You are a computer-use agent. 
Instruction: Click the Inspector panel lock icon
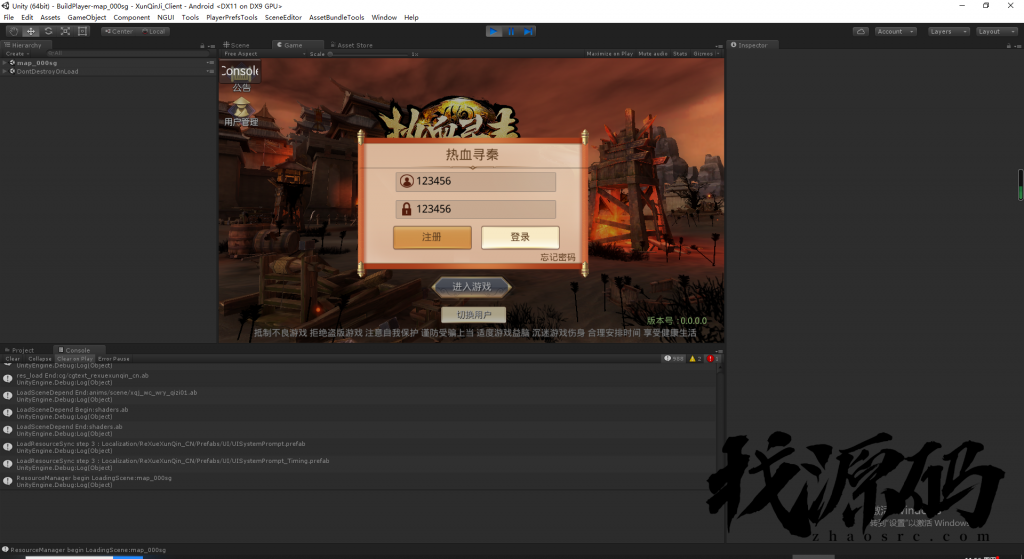click(1009, 46)
